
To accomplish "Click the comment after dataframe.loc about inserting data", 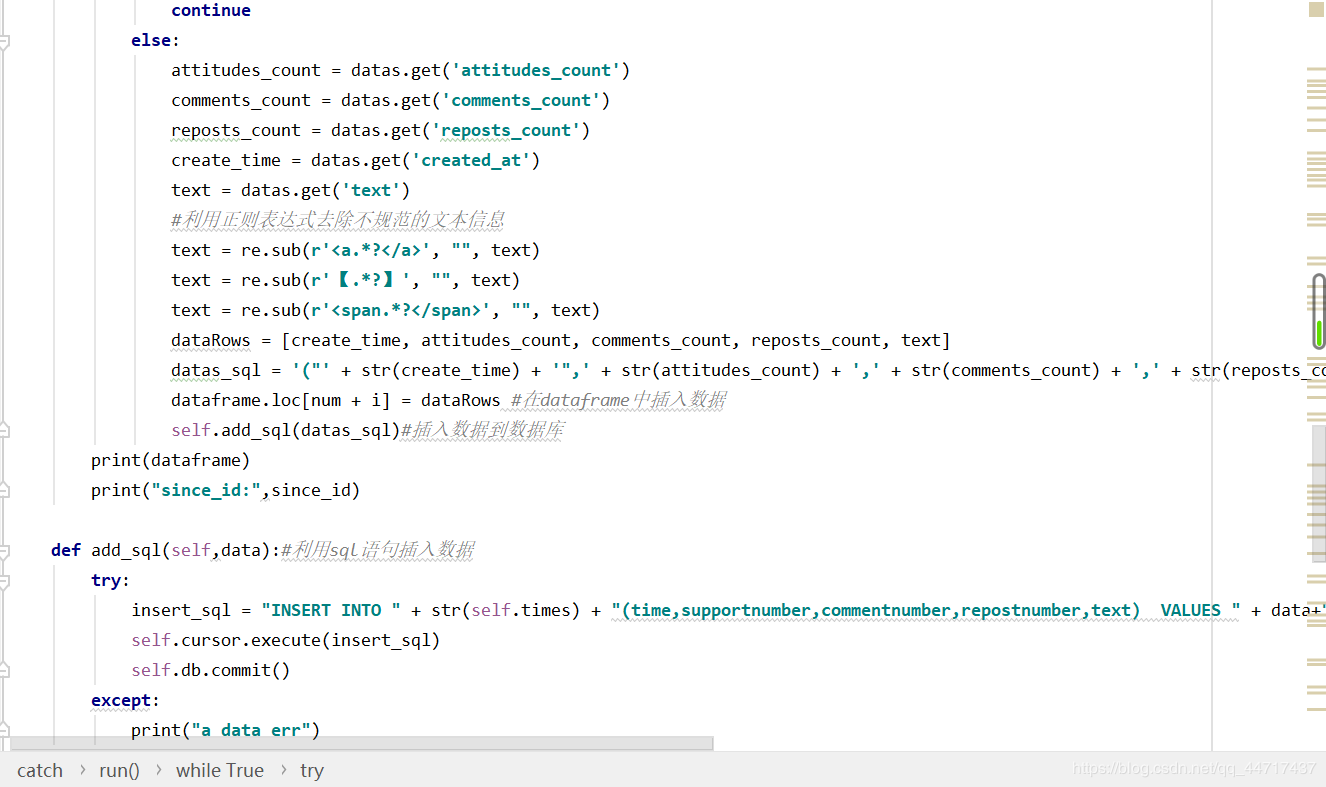I will pyautogui.click(x=618, y=400).
